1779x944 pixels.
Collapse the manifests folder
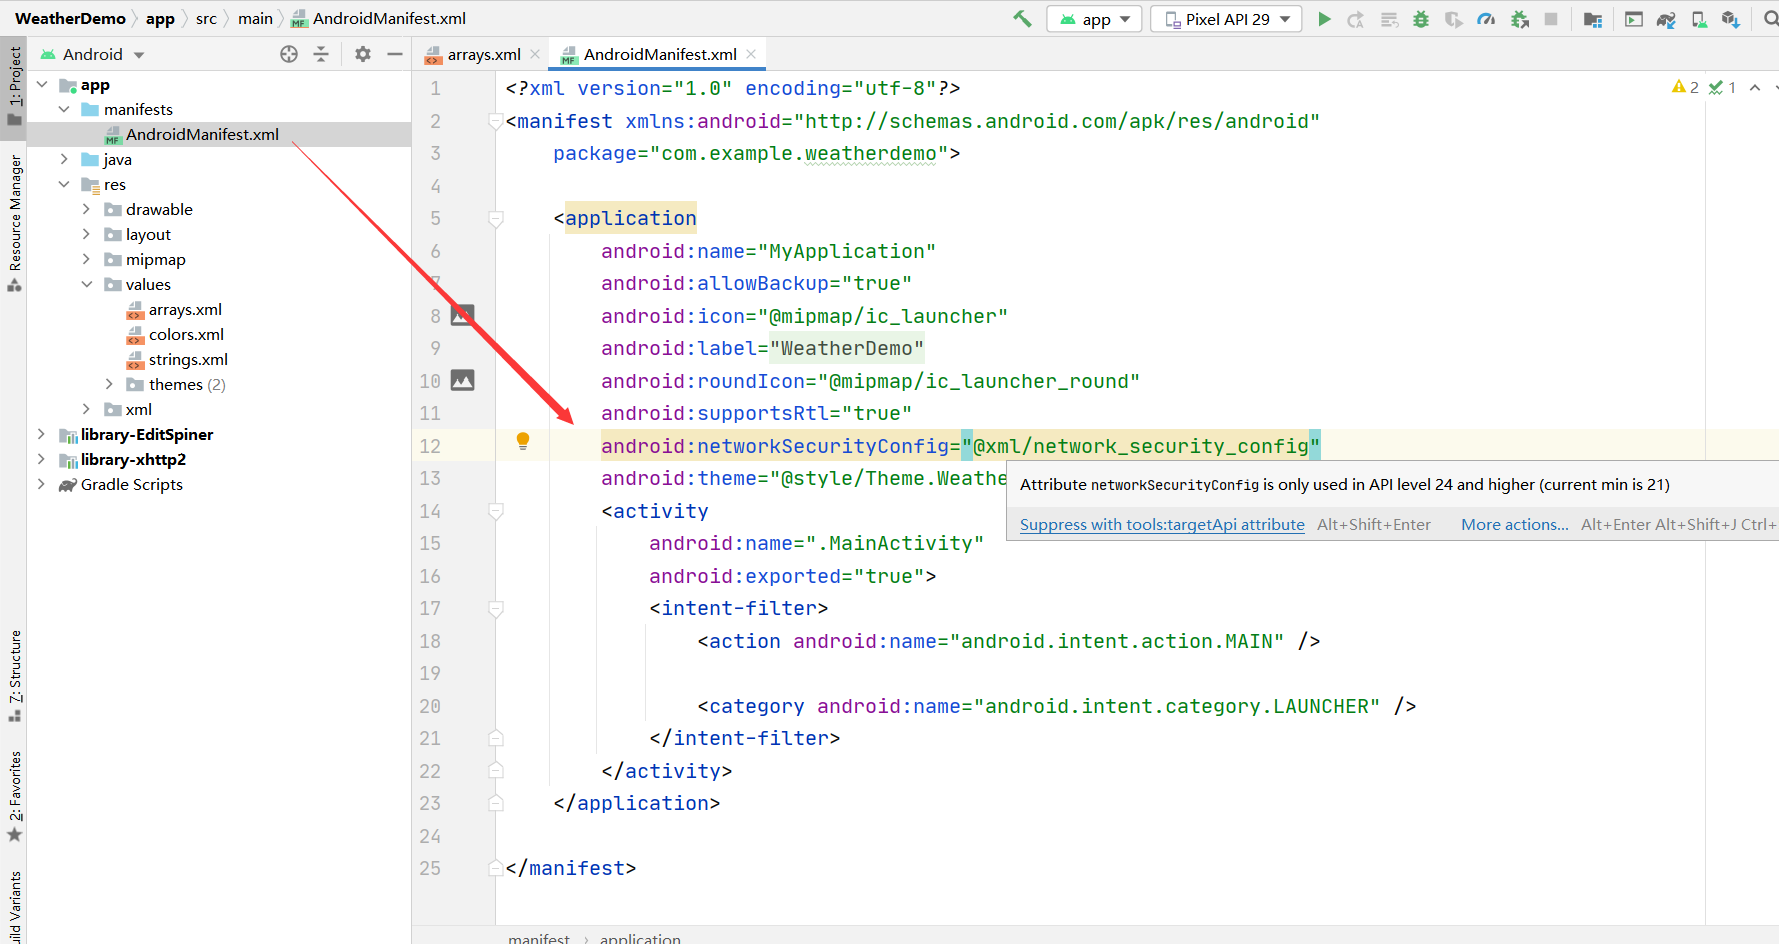[x=64, y=109]
